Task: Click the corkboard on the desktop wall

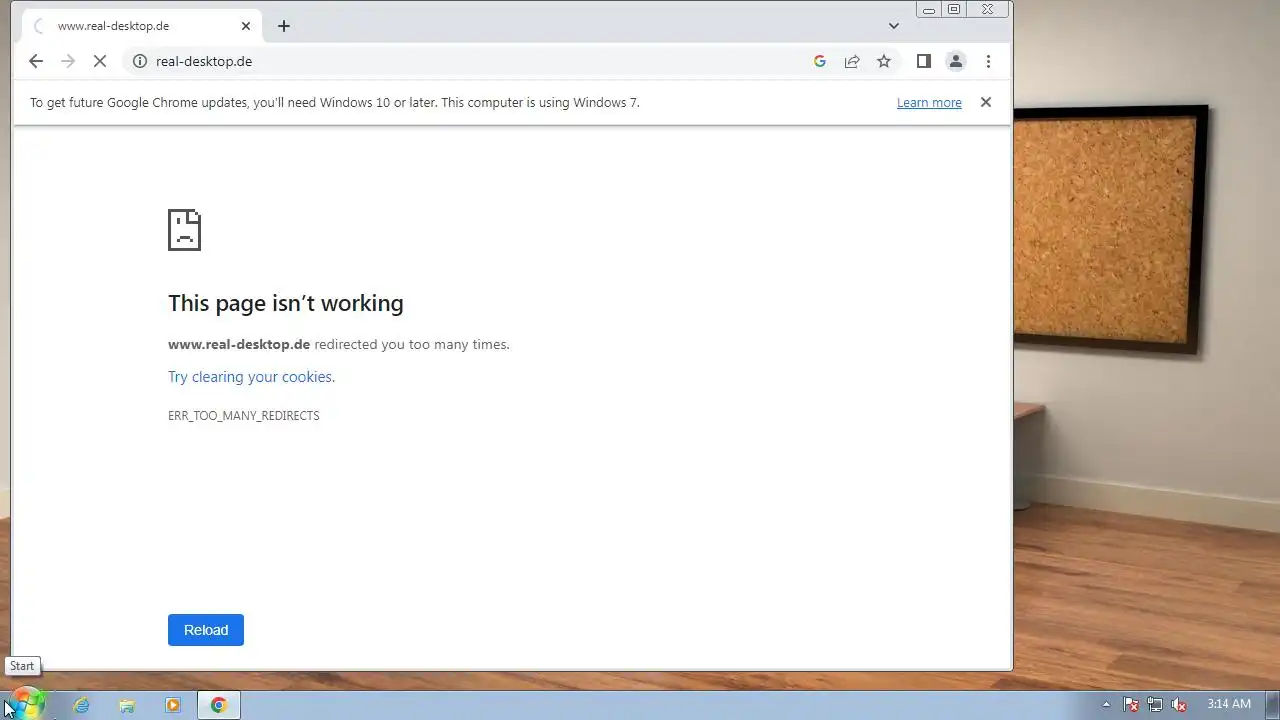Action: (x=1110, y=230)
